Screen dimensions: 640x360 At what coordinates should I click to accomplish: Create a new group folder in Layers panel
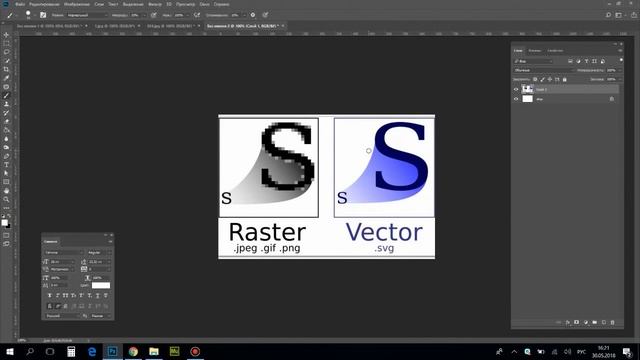pos(595,322)
